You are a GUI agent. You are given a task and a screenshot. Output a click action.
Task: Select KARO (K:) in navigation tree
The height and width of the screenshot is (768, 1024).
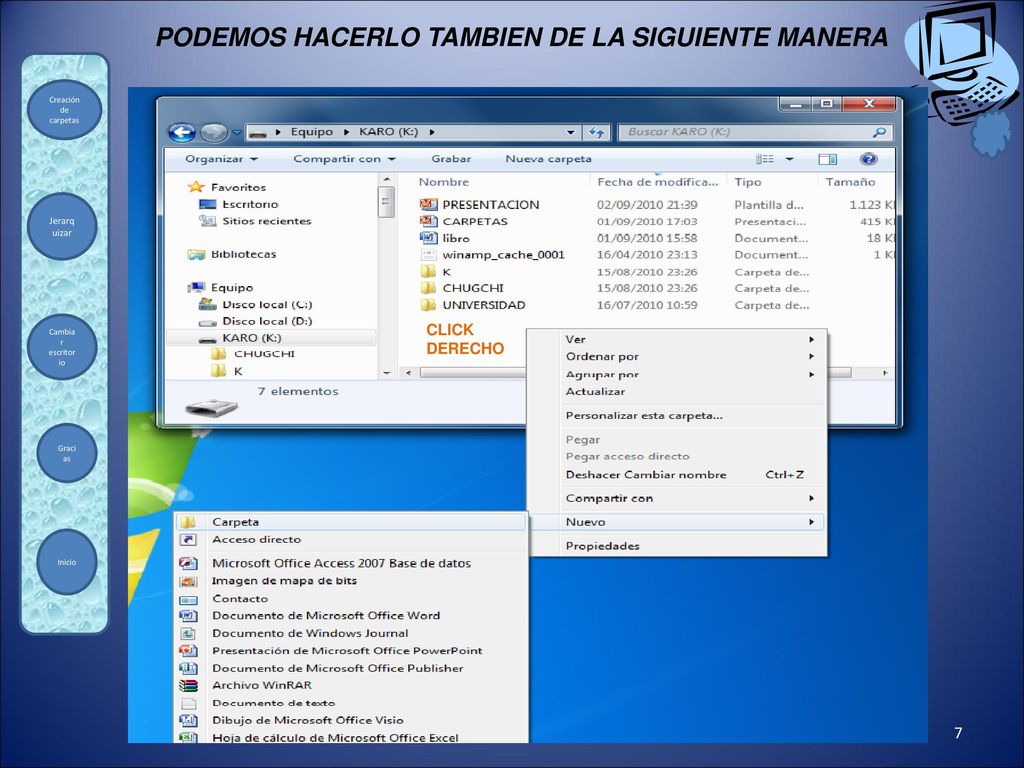[251, 338]
